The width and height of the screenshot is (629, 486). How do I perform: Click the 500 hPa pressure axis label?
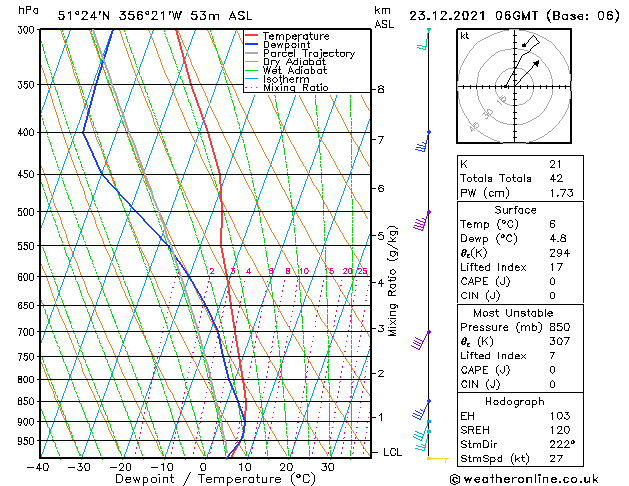(28, 212)
